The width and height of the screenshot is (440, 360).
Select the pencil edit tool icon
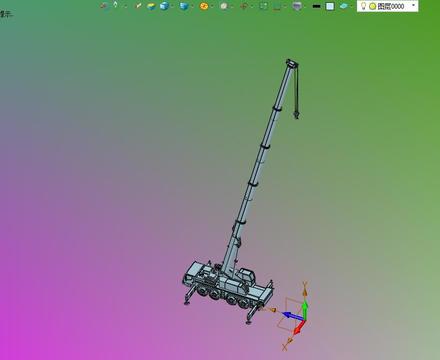pyautogui.click(x=138, y=6)
